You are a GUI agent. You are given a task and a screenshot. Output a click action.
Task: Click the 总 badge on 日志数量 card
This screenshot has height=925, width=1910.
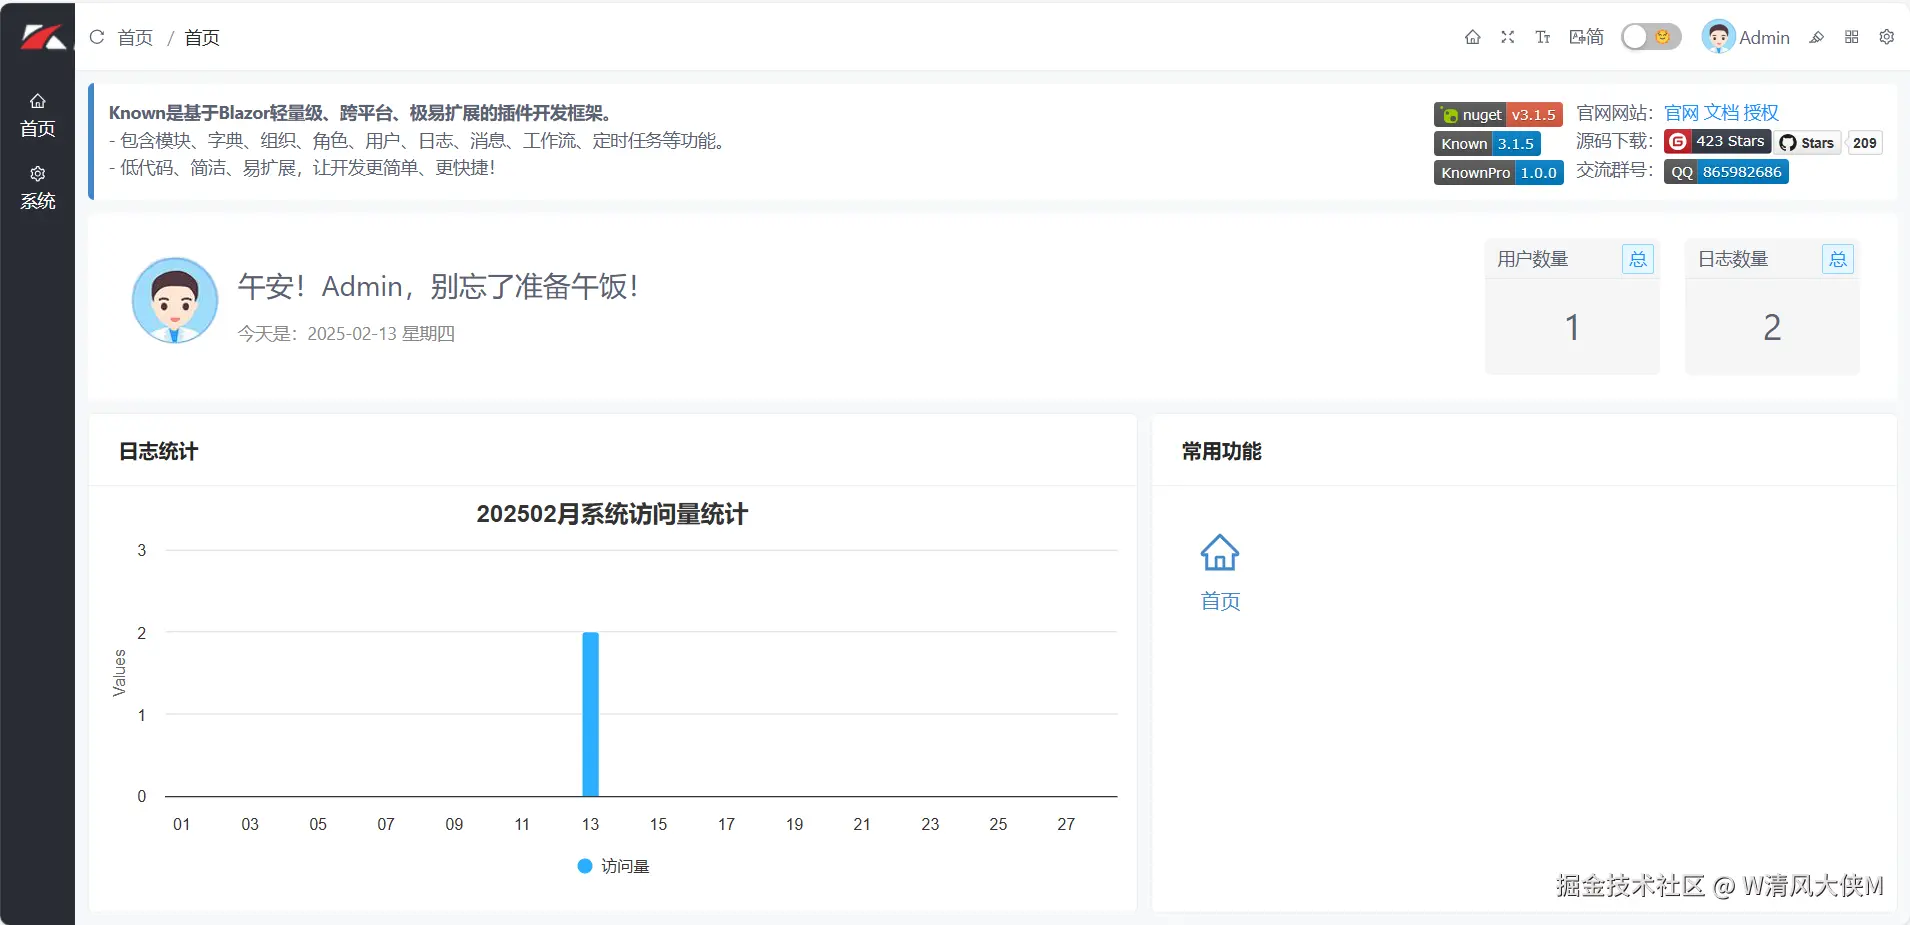pyautogui.click(x=1838, y=259)
